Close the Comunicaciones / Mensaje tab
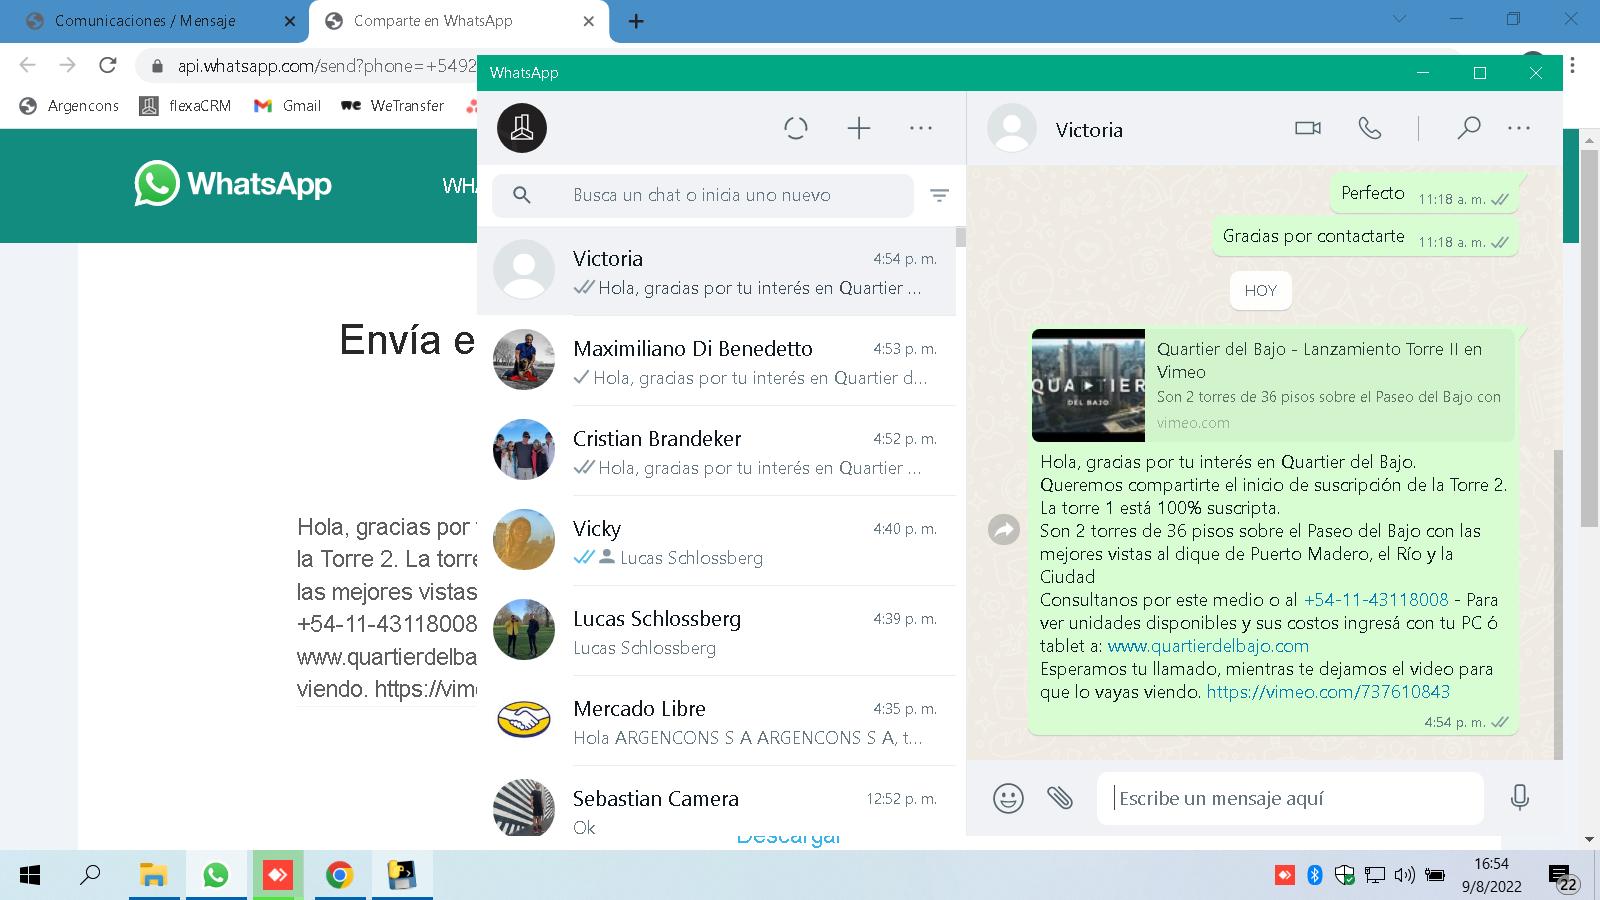Screen dimensions: 1600x900 click(x=290, y=21)
